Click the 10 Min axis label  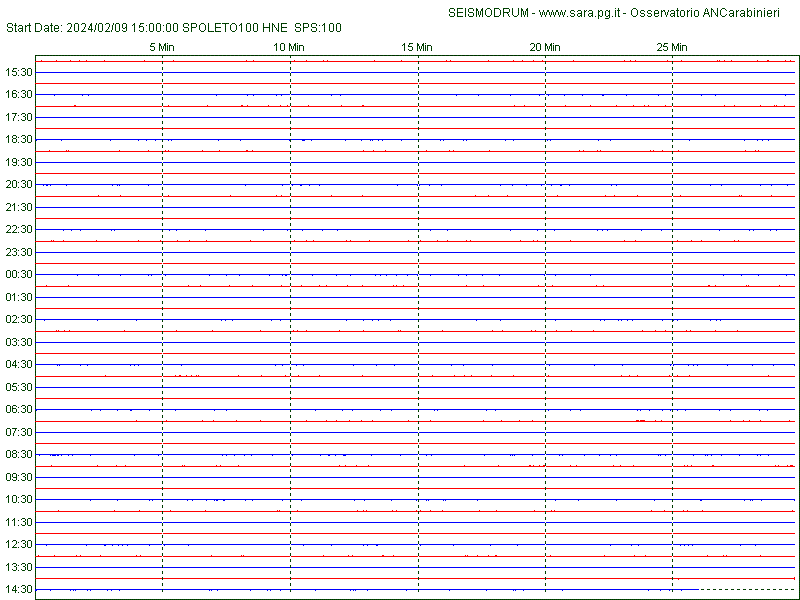point(289,47)
